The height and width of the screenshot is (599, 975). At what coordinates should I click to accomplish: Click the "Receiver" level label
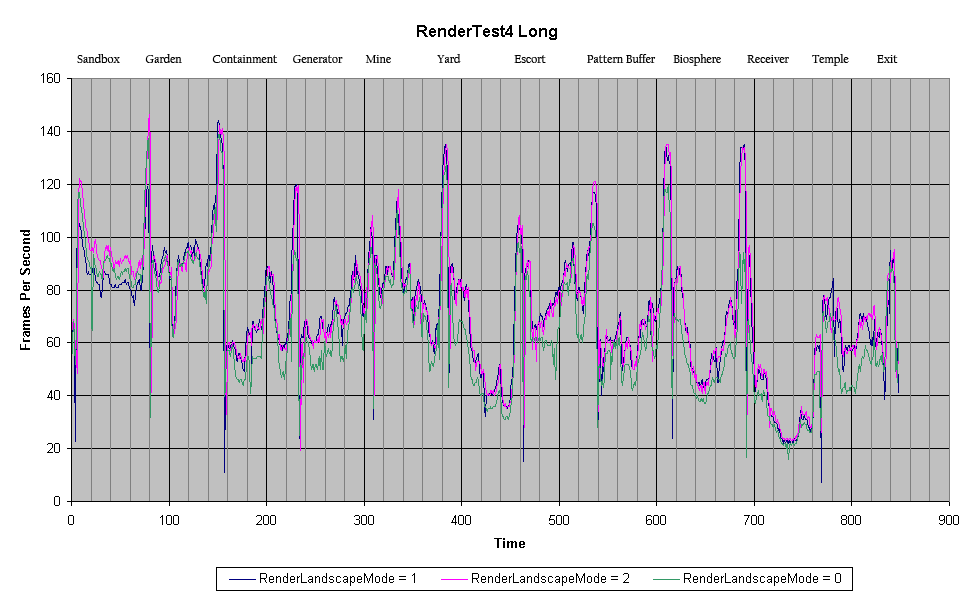(768, 59)
